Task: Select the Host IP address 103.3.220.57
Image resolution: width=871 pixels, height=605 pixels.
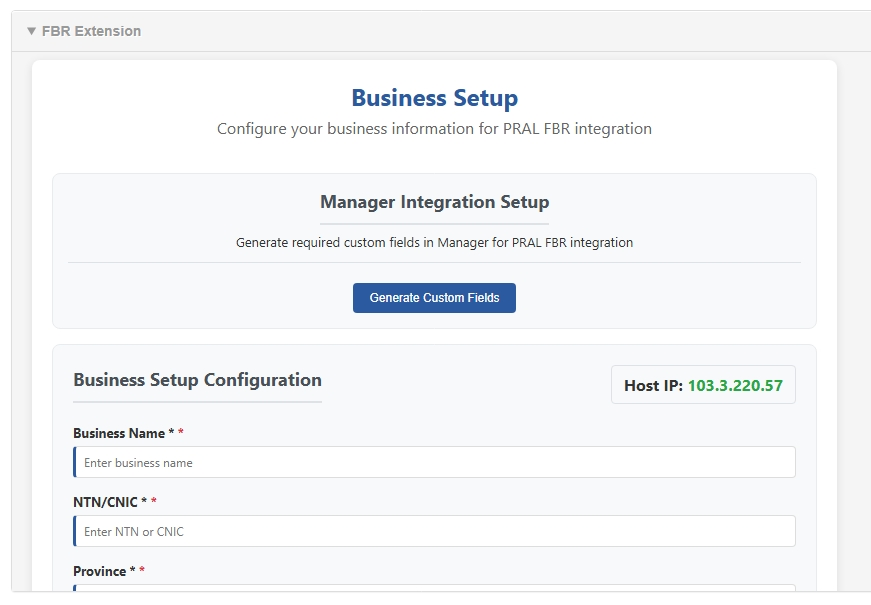Action: click(x=735, y=386)
